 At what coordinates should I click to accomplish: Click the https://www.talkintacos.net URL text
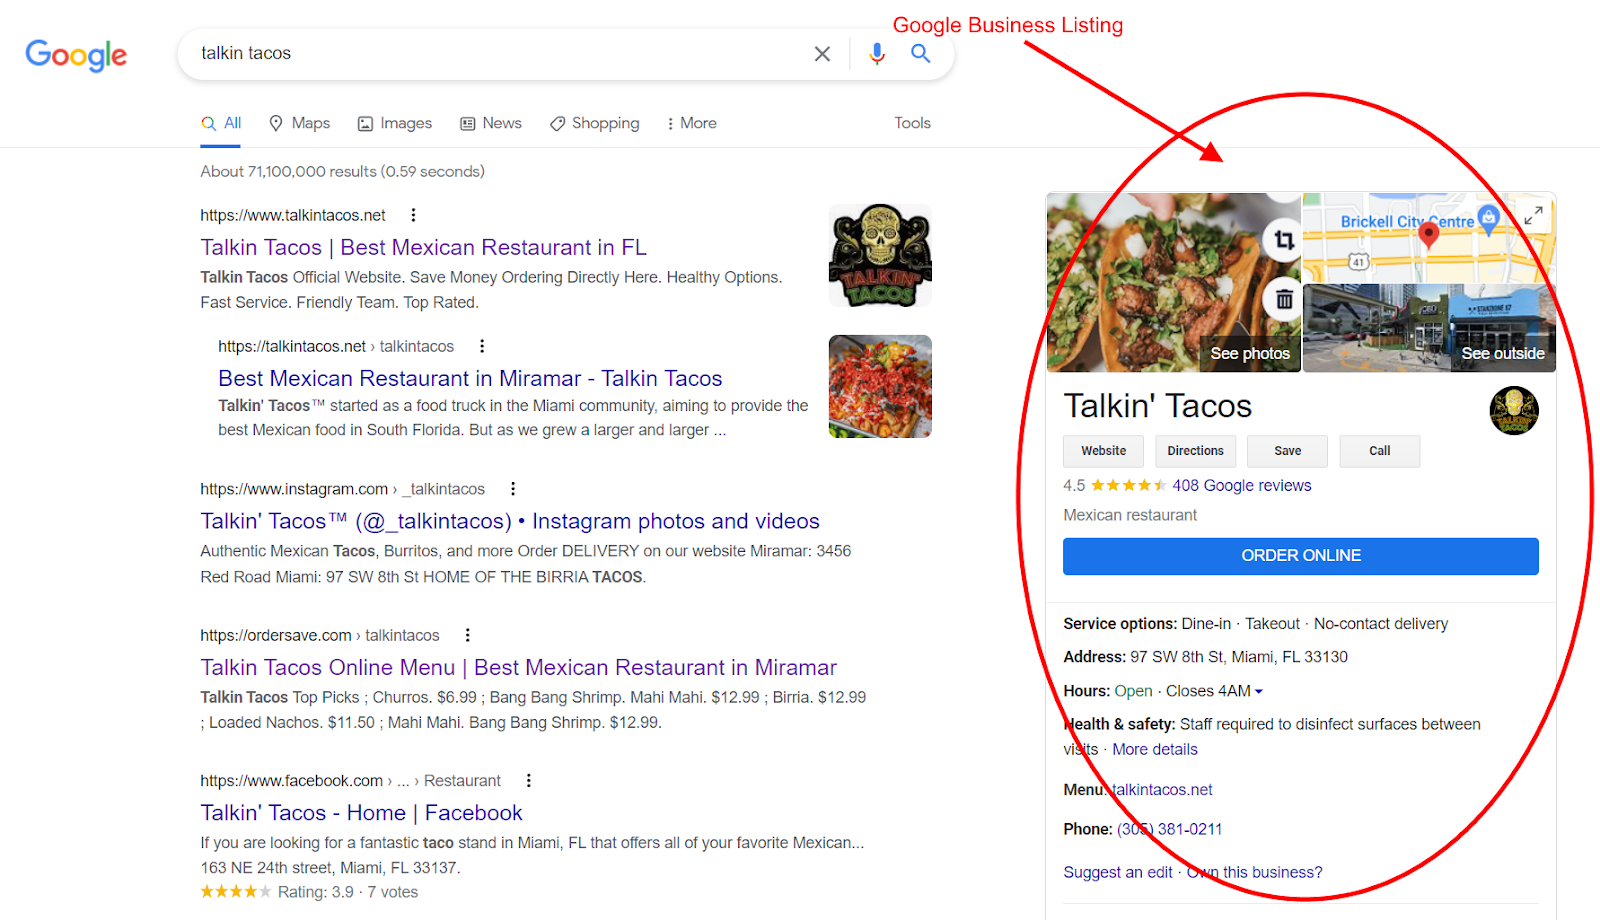pyautogui.click(x=293, y=215)
